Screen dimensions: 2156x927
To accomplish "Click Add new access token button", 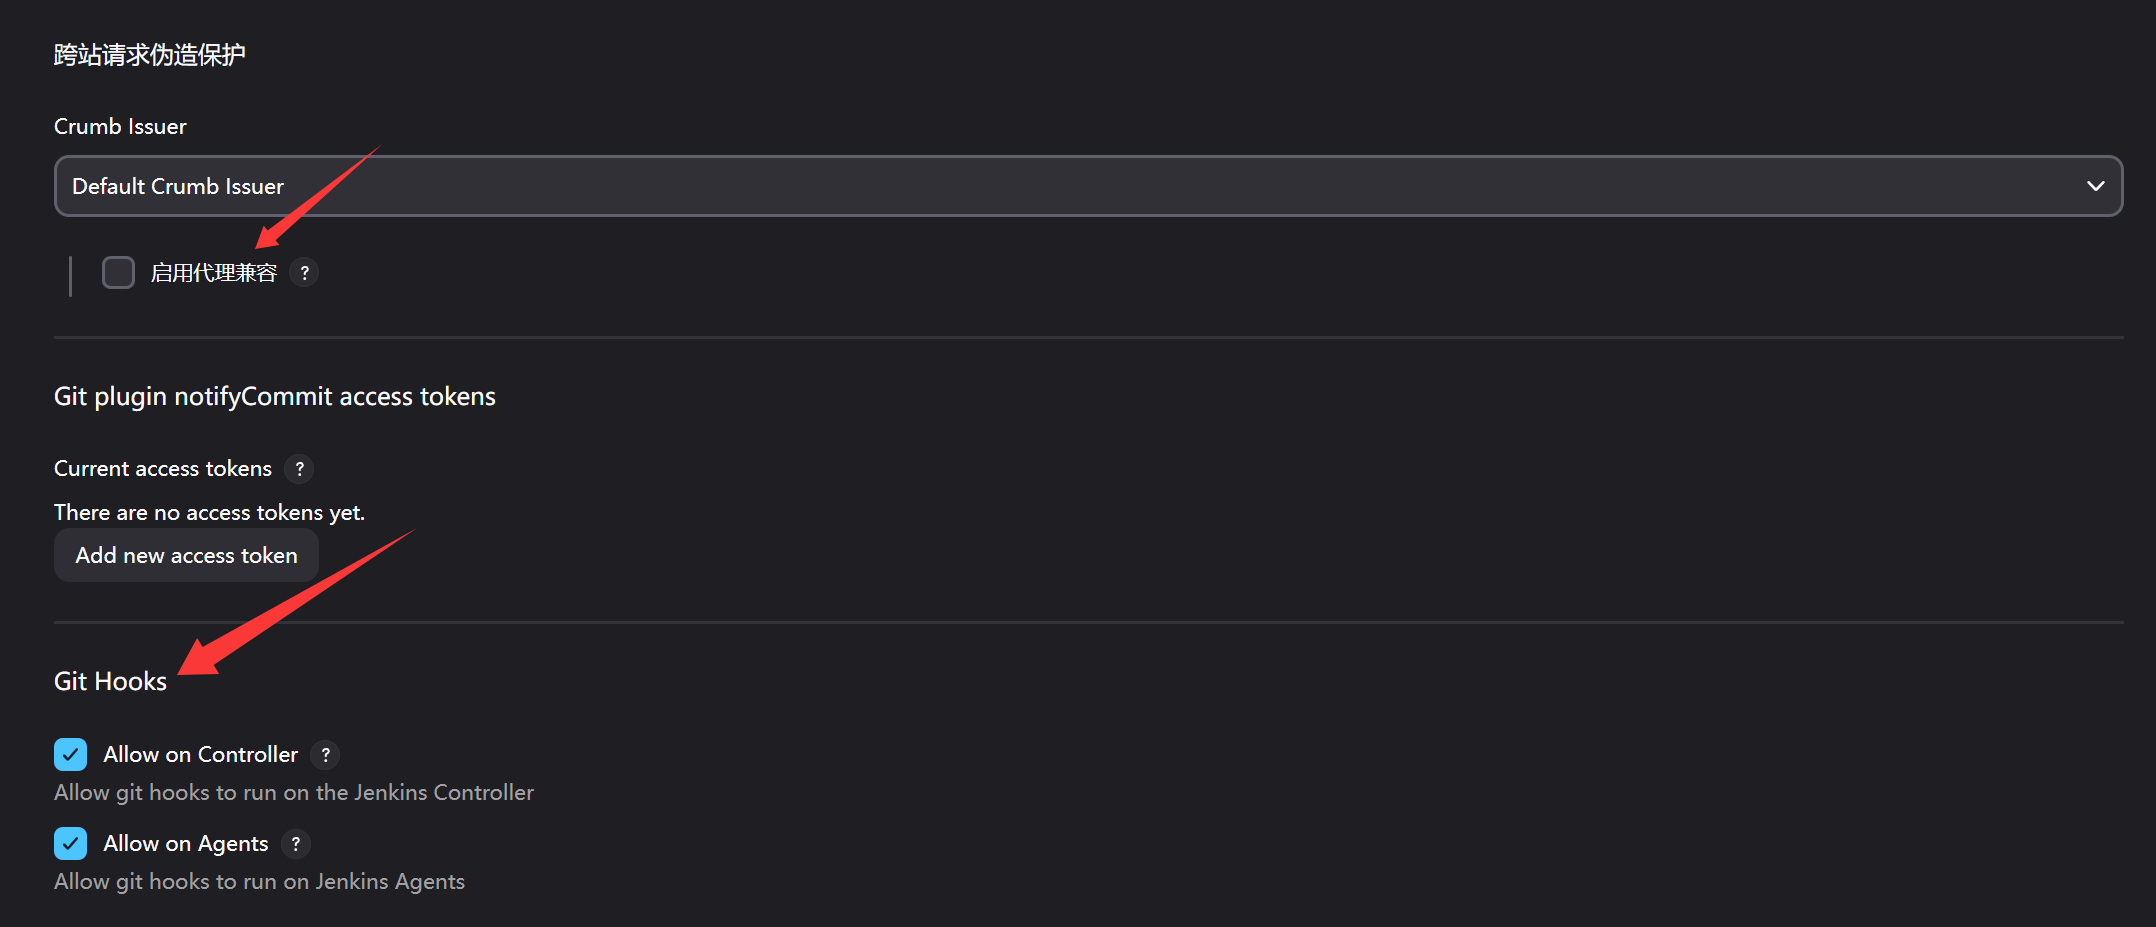I will (186, 555).
